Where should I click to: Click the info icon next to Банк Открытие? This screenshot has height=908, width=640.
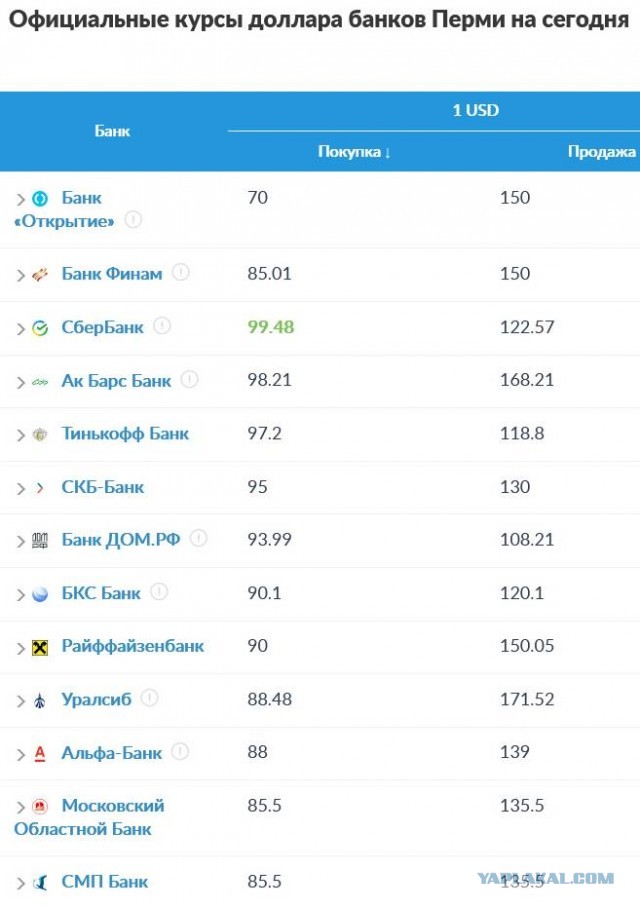pyautogui.click(x=133, y=220)
